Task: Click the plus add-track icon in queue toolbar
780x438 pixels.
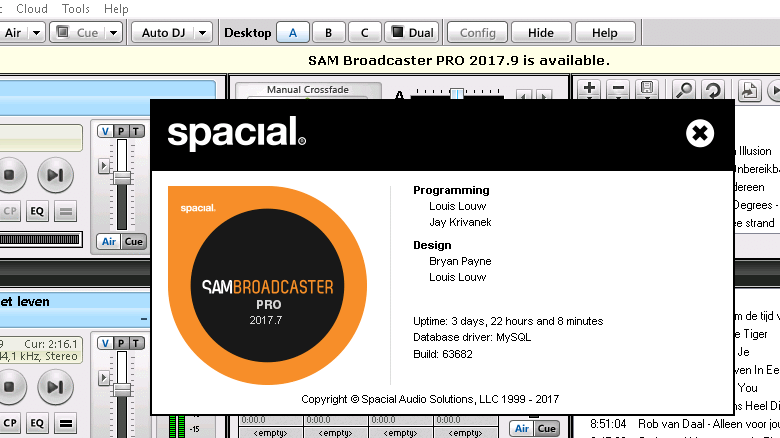Action: 589,90
